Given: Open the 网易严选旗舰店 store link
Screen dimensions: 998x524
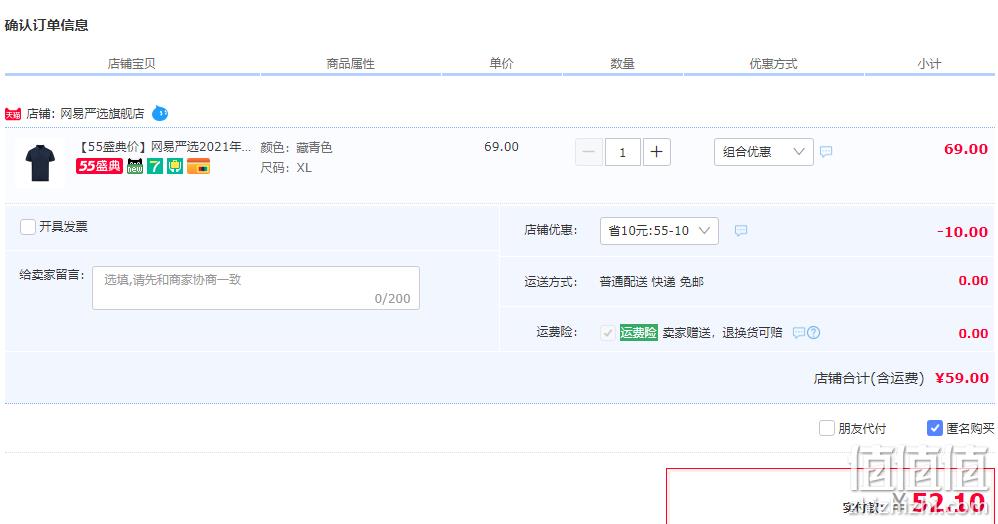Looking at the screenshot, I should 102,113.
